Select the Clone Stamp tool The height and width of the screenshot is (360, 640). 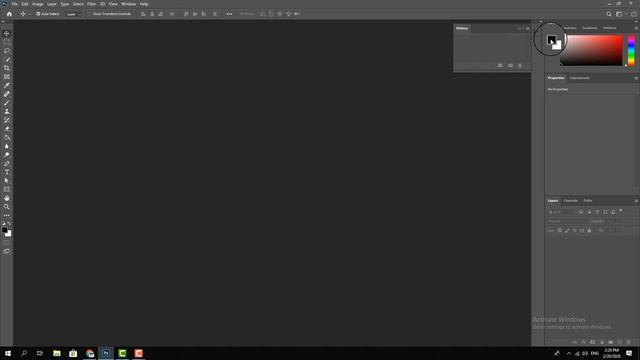(7, 111)
